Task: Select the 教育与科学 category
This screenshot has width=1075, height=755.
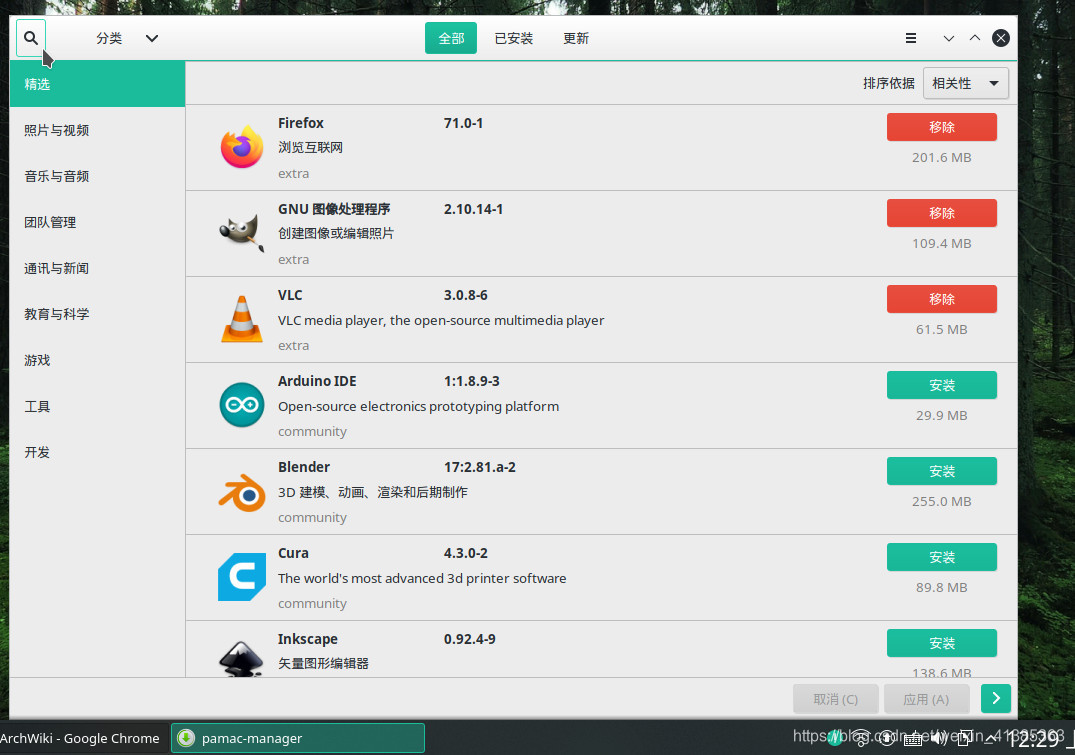Action: (x=97, y=314)
